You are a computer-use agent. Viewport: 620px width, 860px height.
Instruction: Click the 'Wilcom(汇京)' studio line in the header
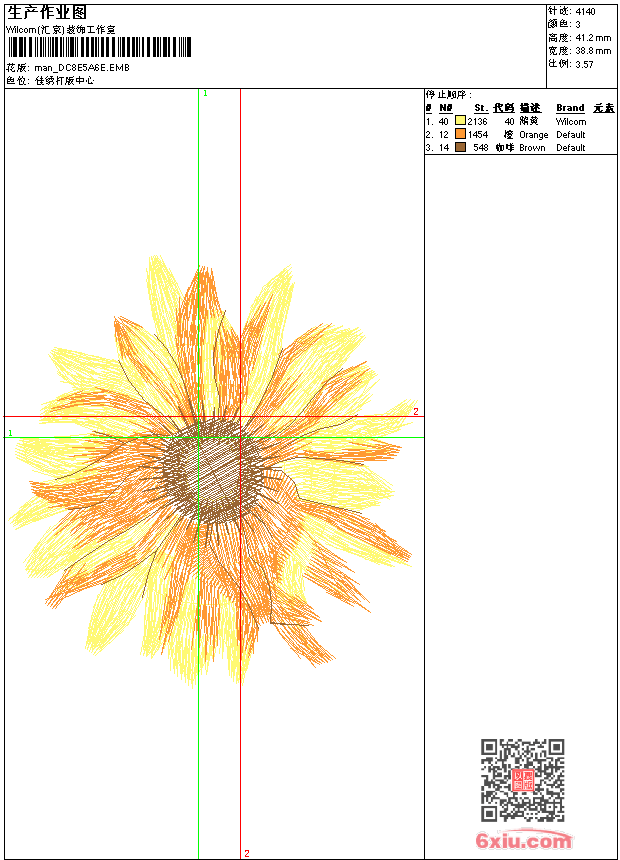click(x=61, y=30)
